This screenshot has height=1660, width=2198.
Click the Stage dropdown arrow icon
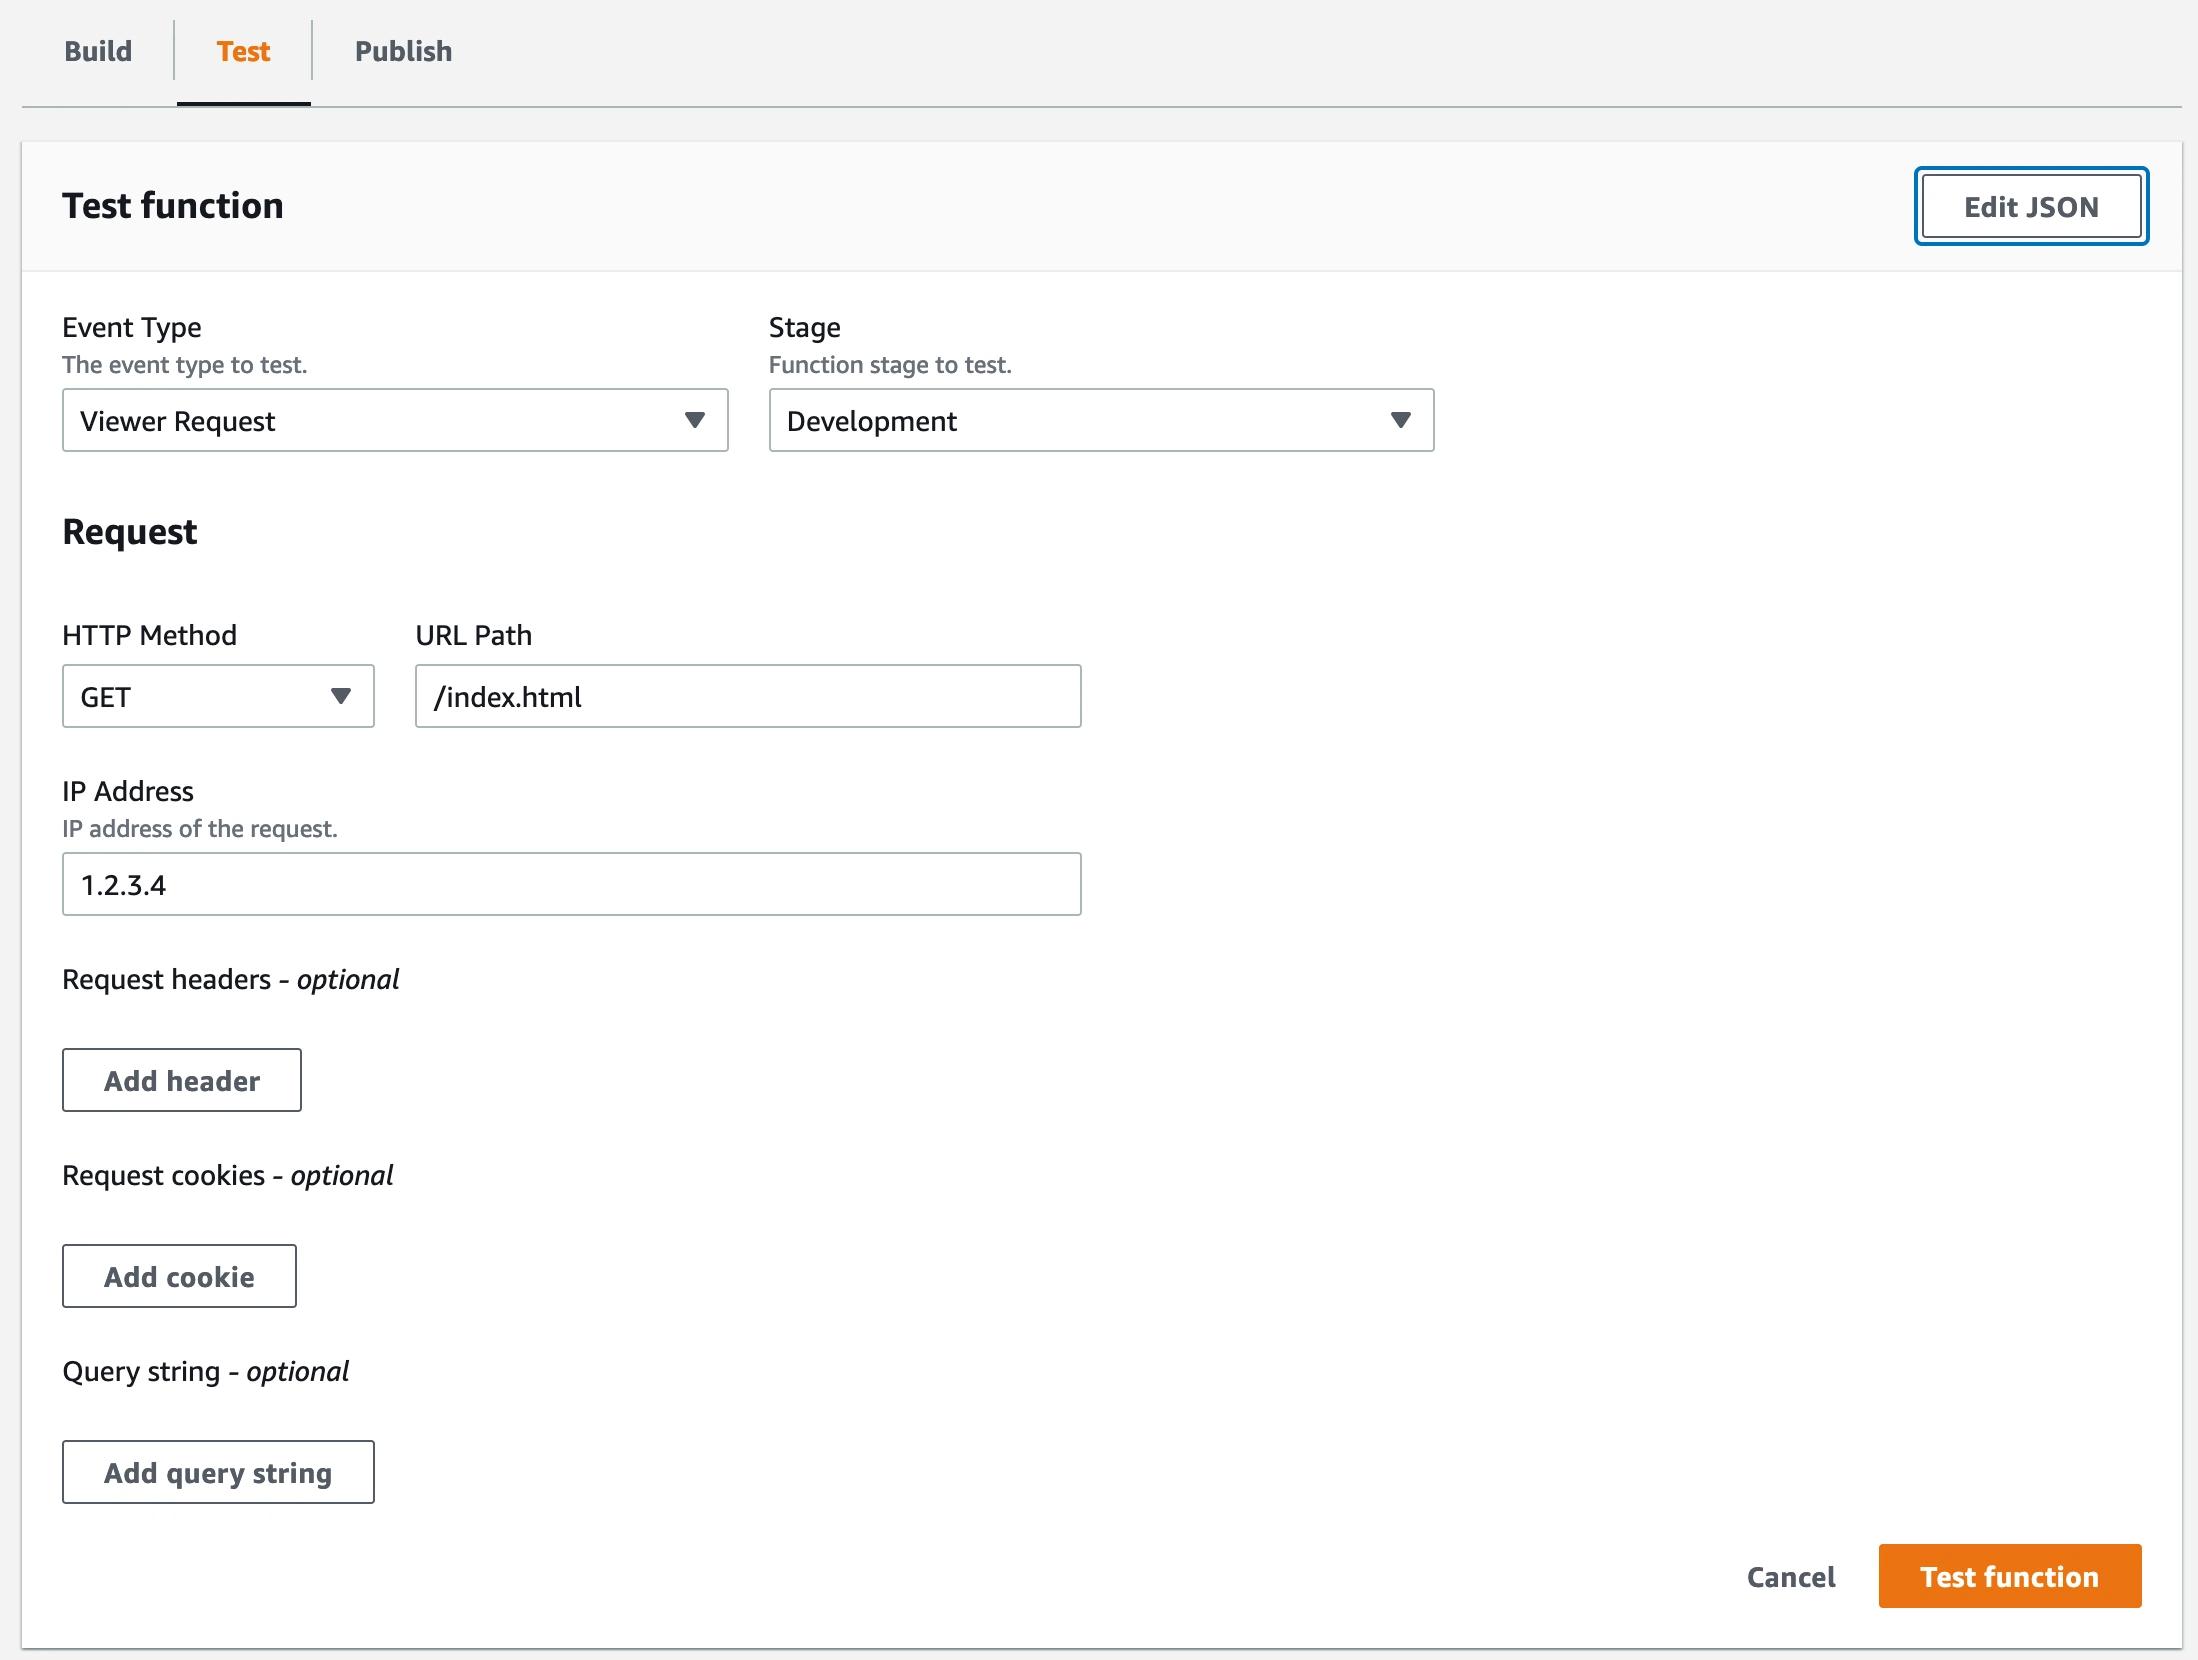point(1400,420)
